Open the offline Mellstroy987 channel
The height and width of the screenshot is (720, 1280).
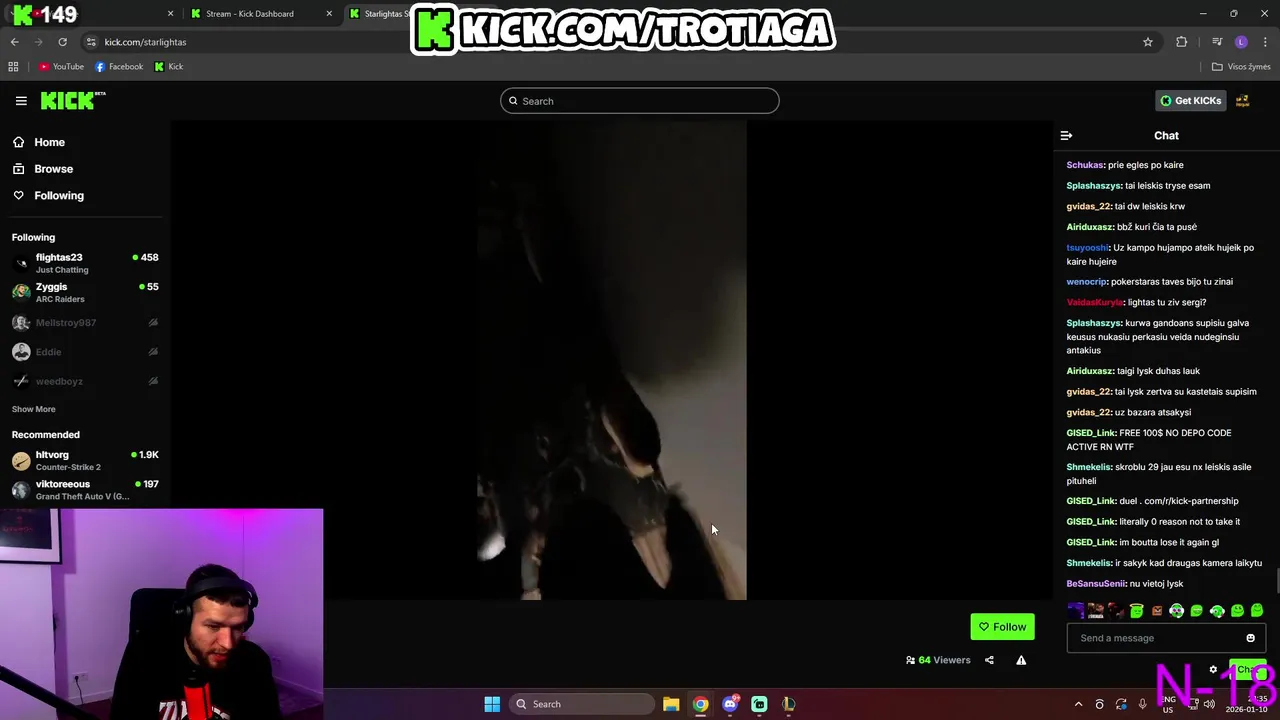(x=85, y=323)
